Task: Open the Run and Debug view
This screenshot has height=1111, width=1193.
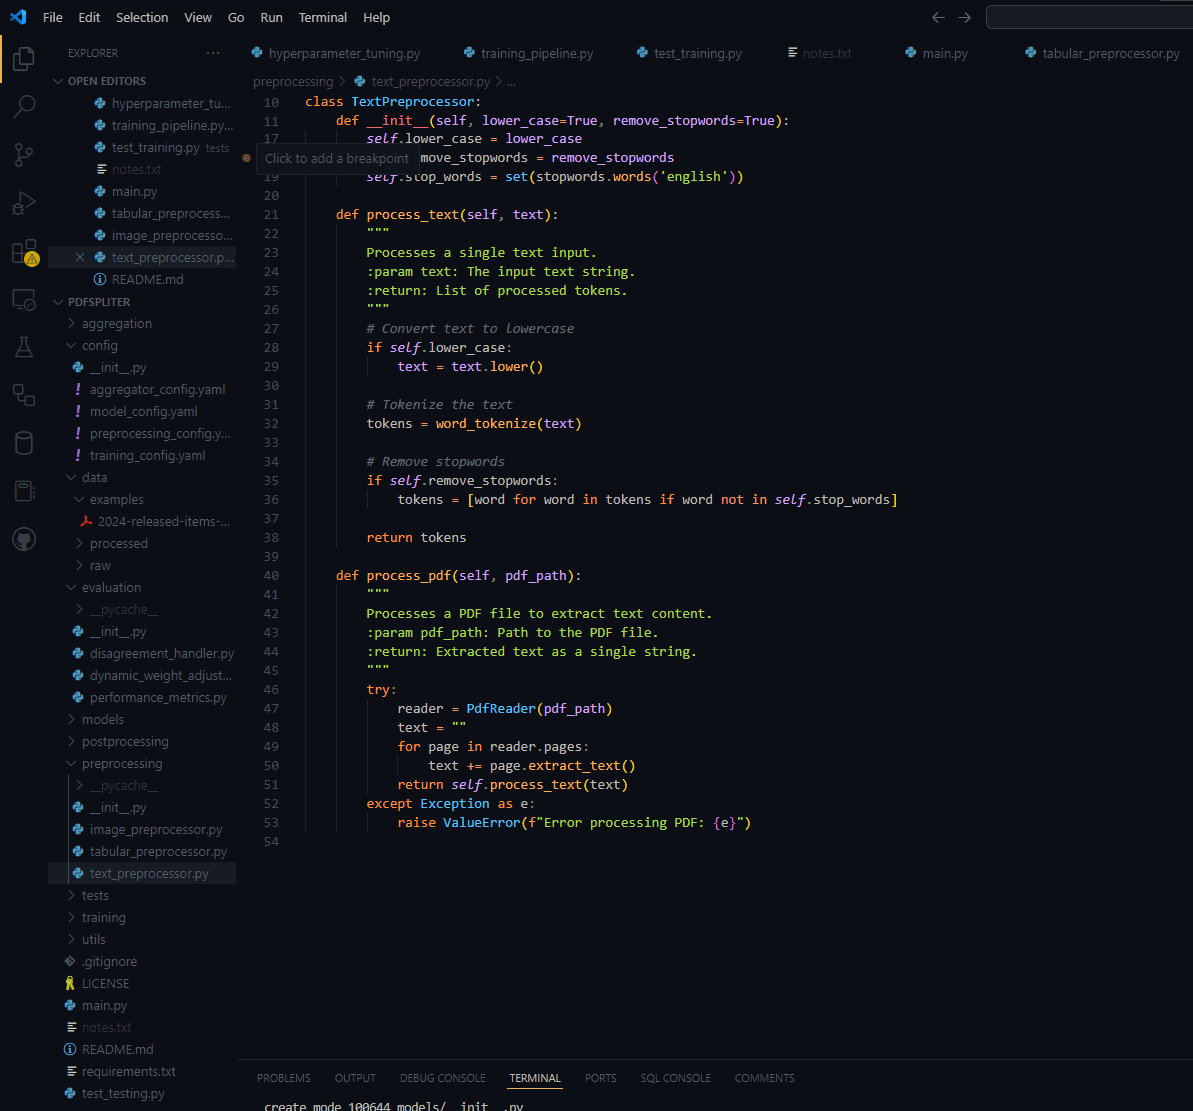Action: [x=24, y=204]
